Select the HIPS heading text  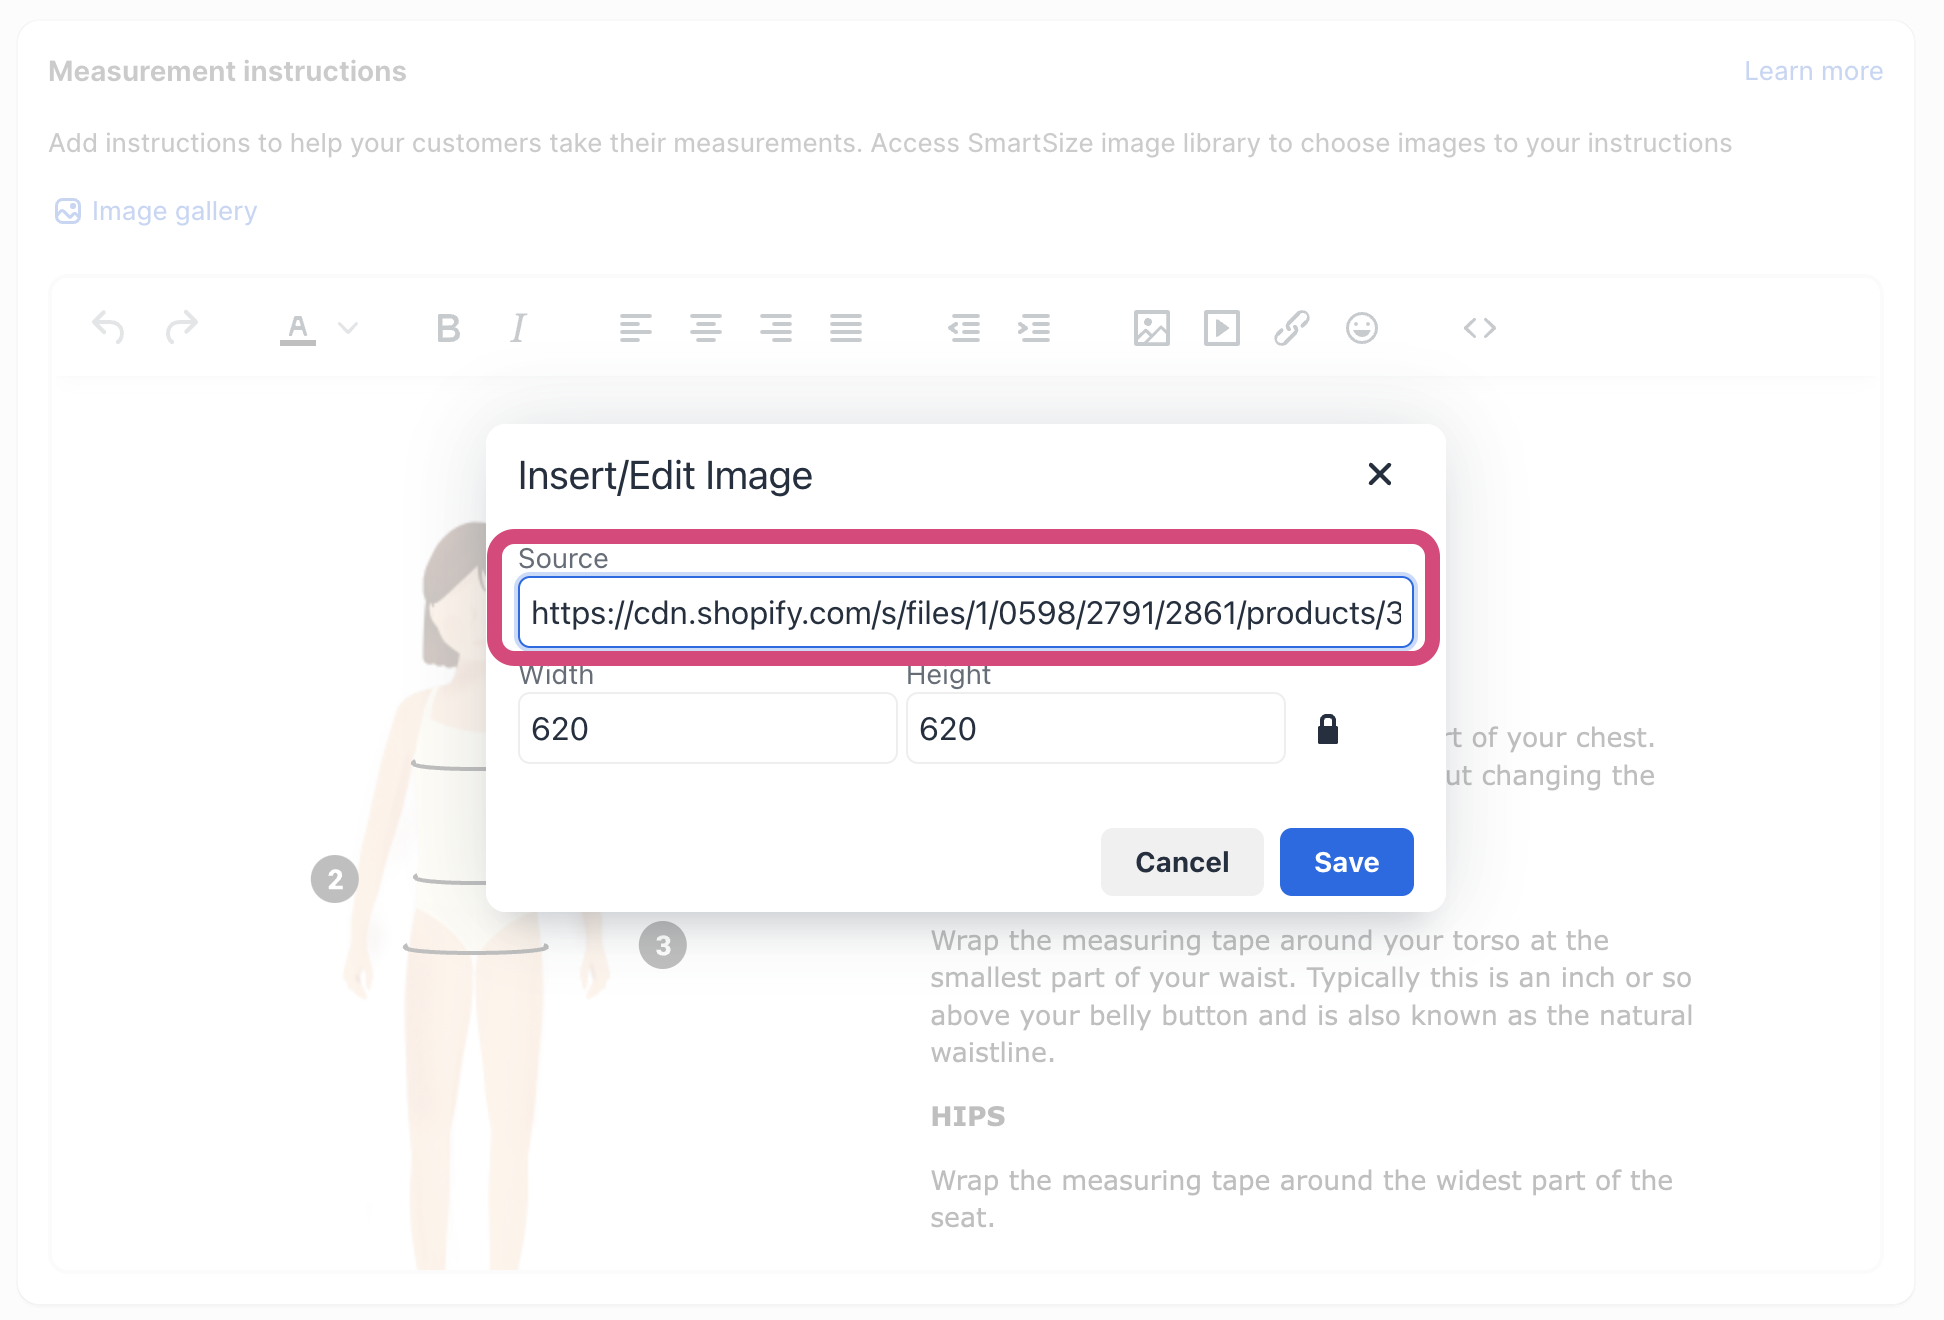click(968, 1116)
